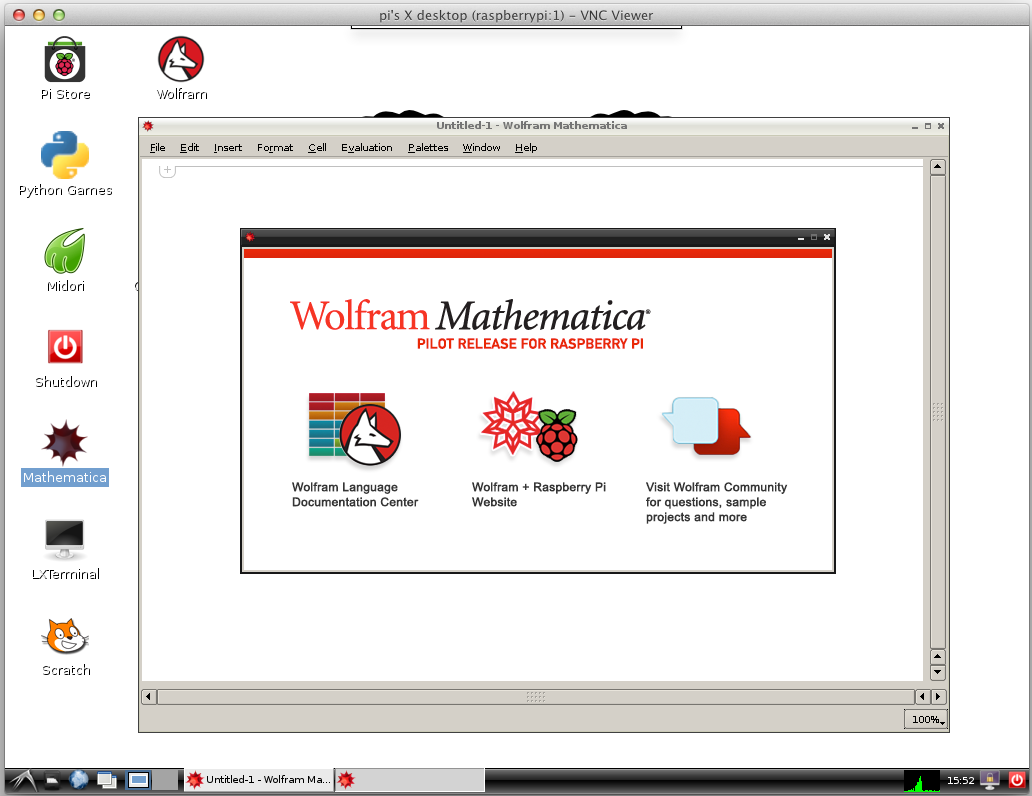The height and width of the screenshot is (796, 1032).
Task: Close the Untitled-1 notebook window
Action: (941, 126)
